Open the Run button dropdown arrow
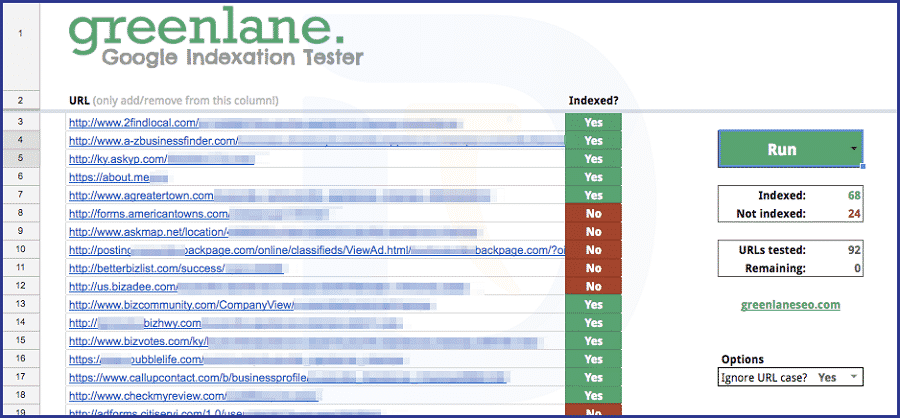Viewport: 900px width, 418px height. tap(854, 149)
